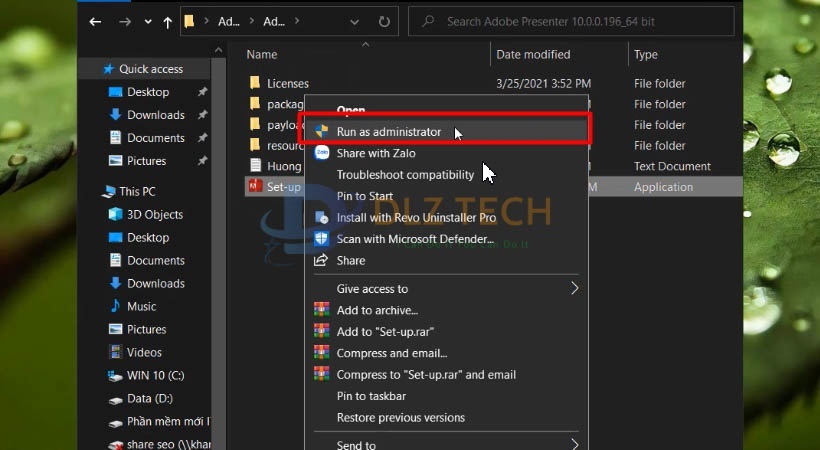Select the Licenses folder
This screenshot has width=820, height=450.
click(288, 83)
